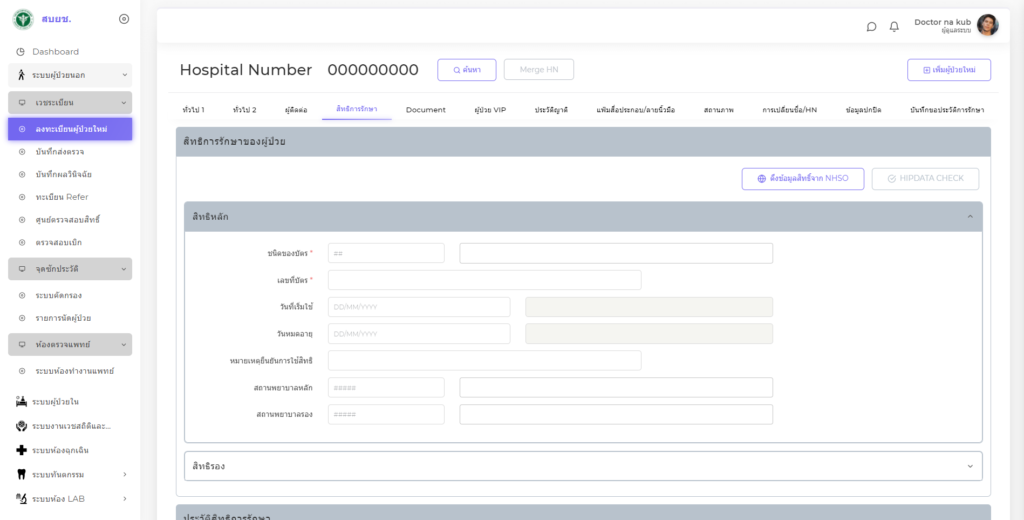Image resolution: width=1024 pixels, height=520 pixels.
Task: Expand the สิทธิรอง section
Action: coord(969,466)
